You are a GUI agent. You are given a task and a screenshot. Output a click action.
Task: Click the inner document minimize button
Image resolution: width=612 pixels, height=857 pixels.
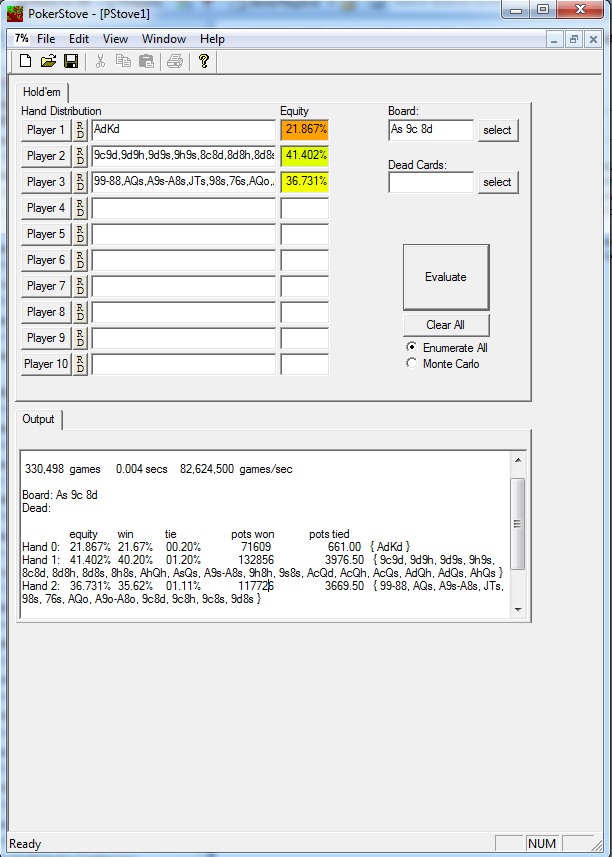point(555,39)
